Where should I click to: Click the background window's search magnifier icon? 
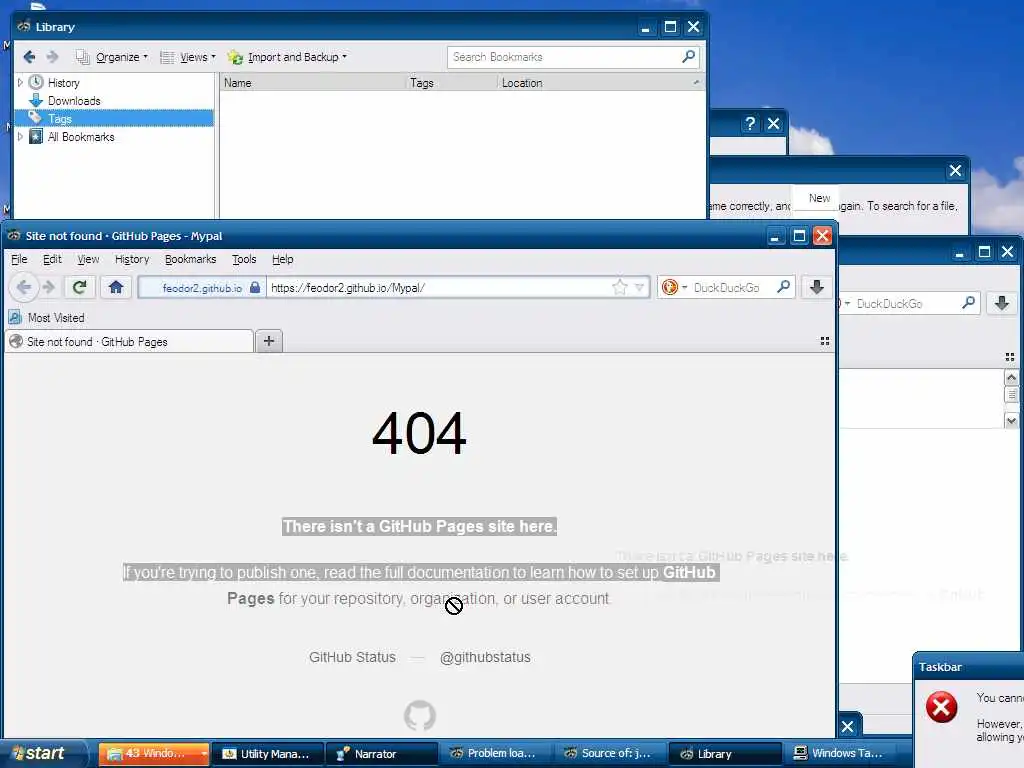coord(968,302)
